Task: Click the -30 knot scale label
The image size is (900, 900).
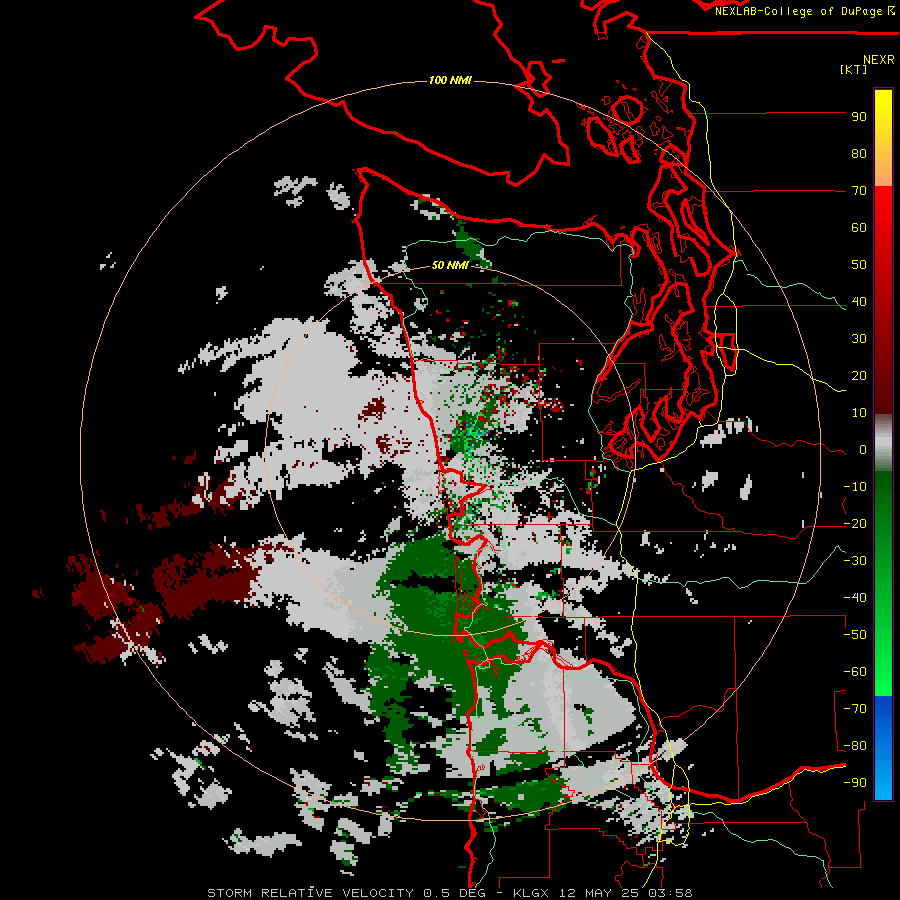Action: click(855, 561)
